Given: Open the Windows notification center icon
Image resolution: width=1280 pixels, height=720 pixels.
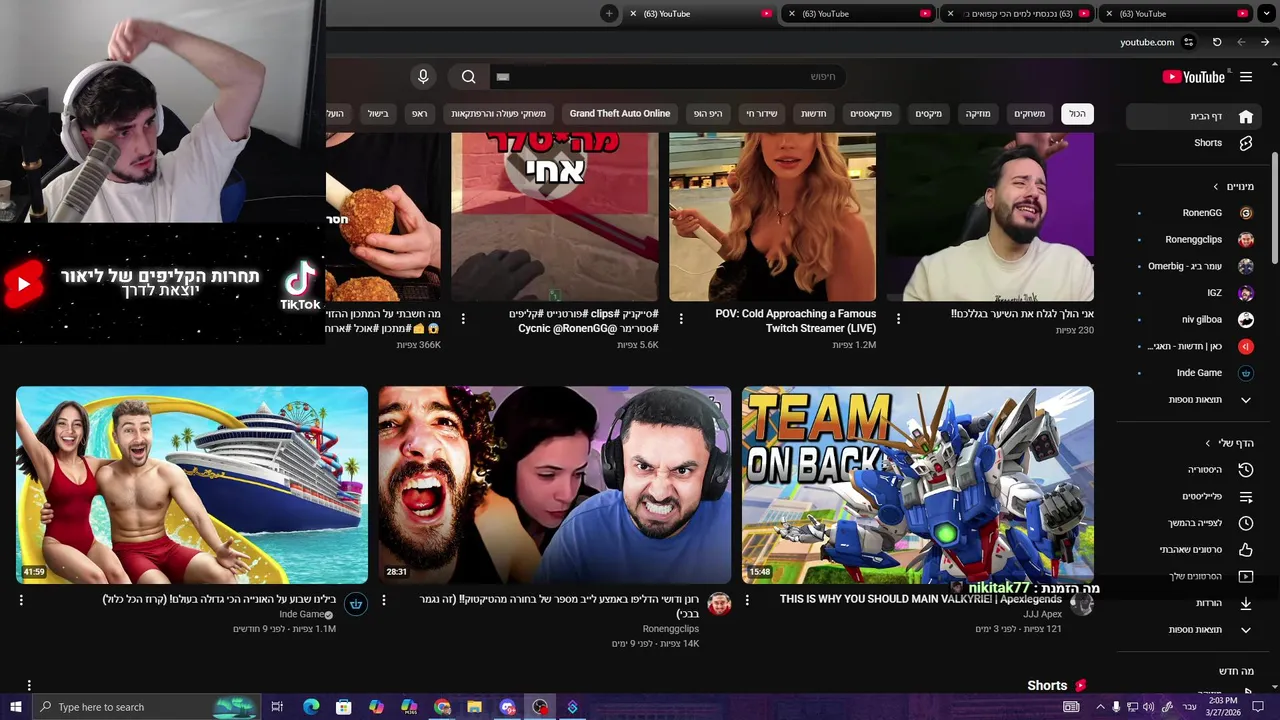Looking at the screenshot, I should [x=1259, y=707].
